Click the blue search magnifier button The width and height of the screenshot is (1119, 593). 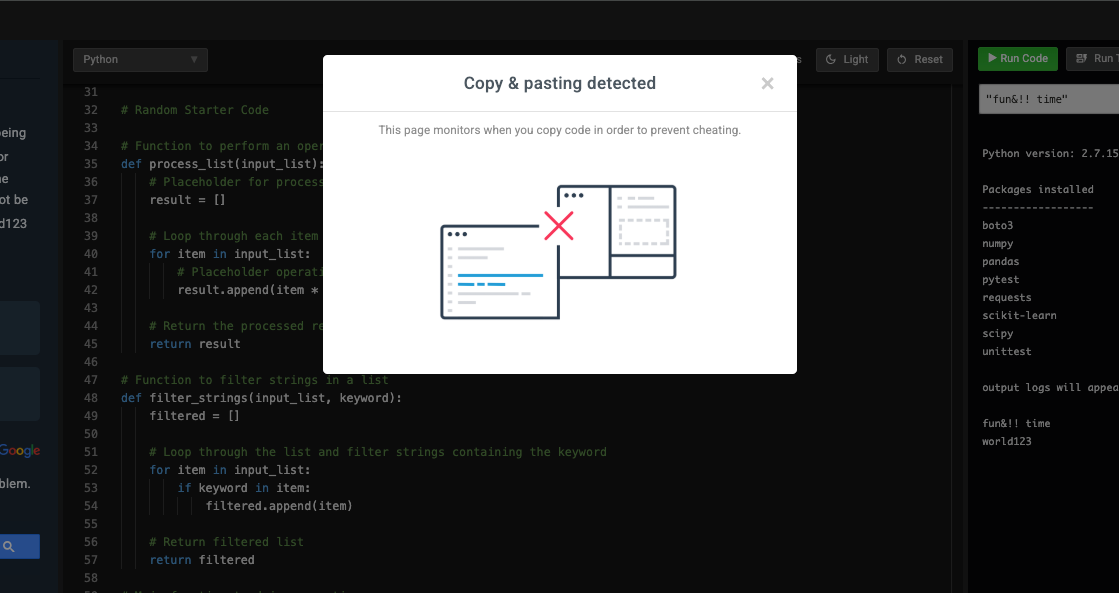[10, 546]
